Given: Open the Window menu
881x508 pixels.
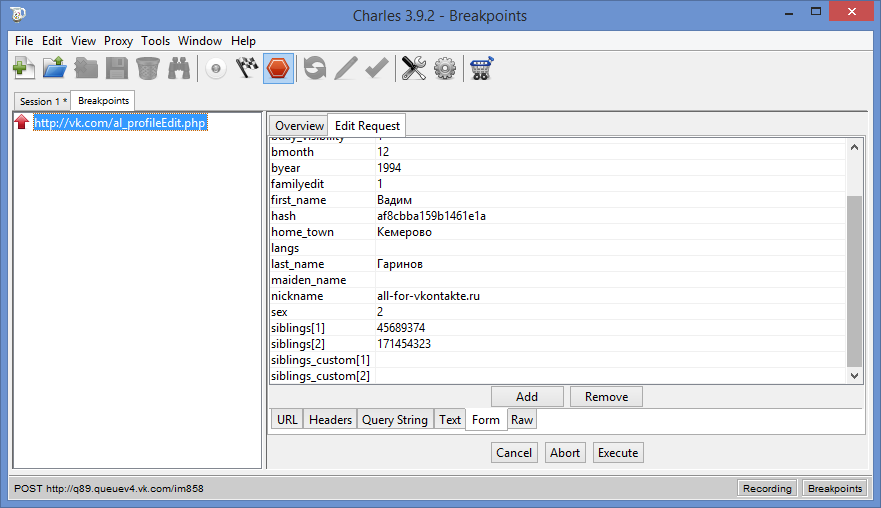Looking at the screenshot, I should coord(200,41).
